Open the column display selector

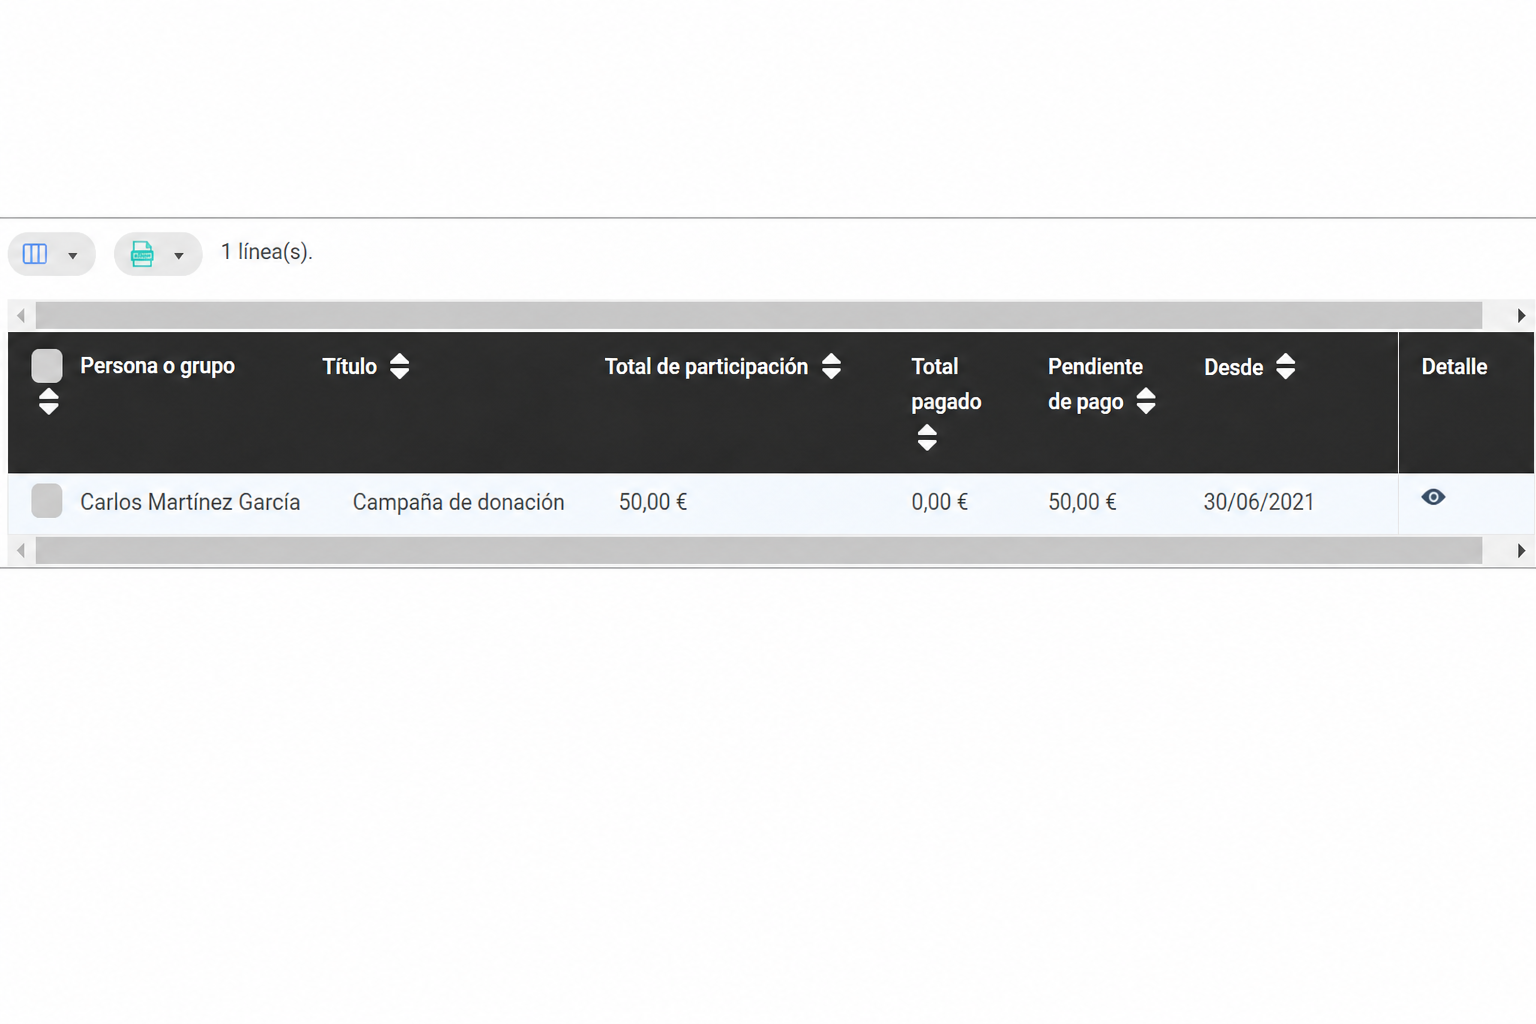click(x=52, y=254)
